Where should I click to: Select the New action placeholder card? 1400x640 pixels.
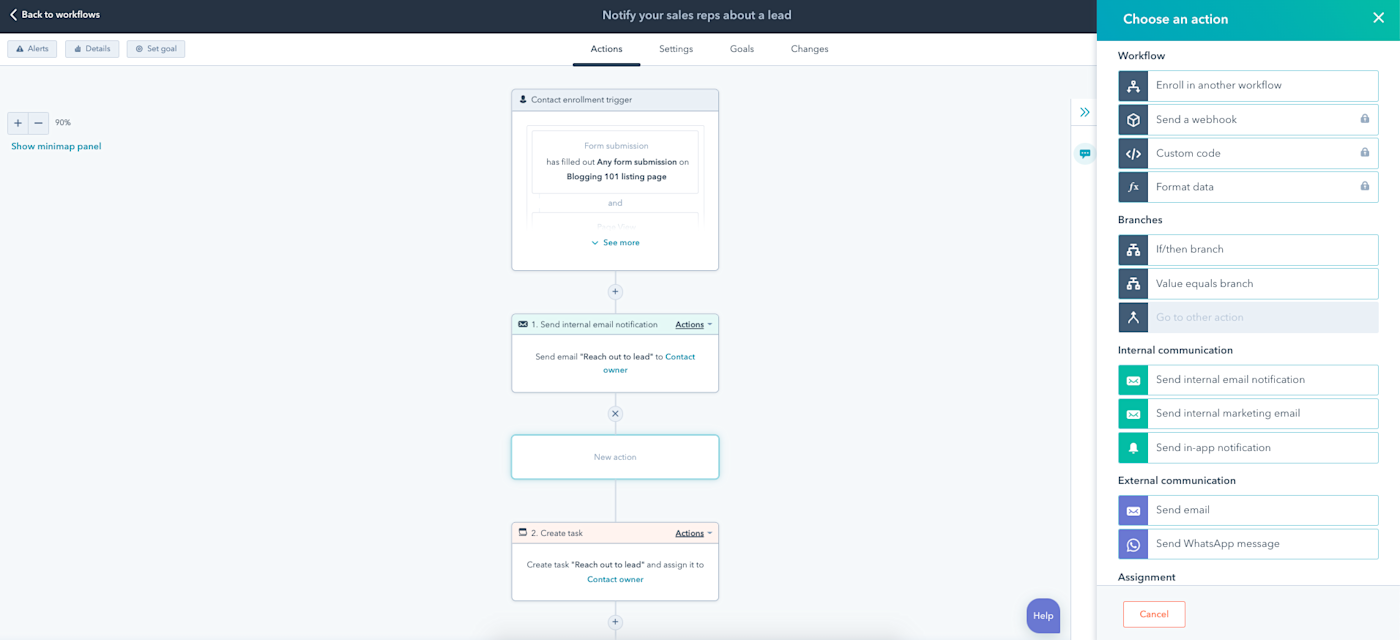coord(615,457)
